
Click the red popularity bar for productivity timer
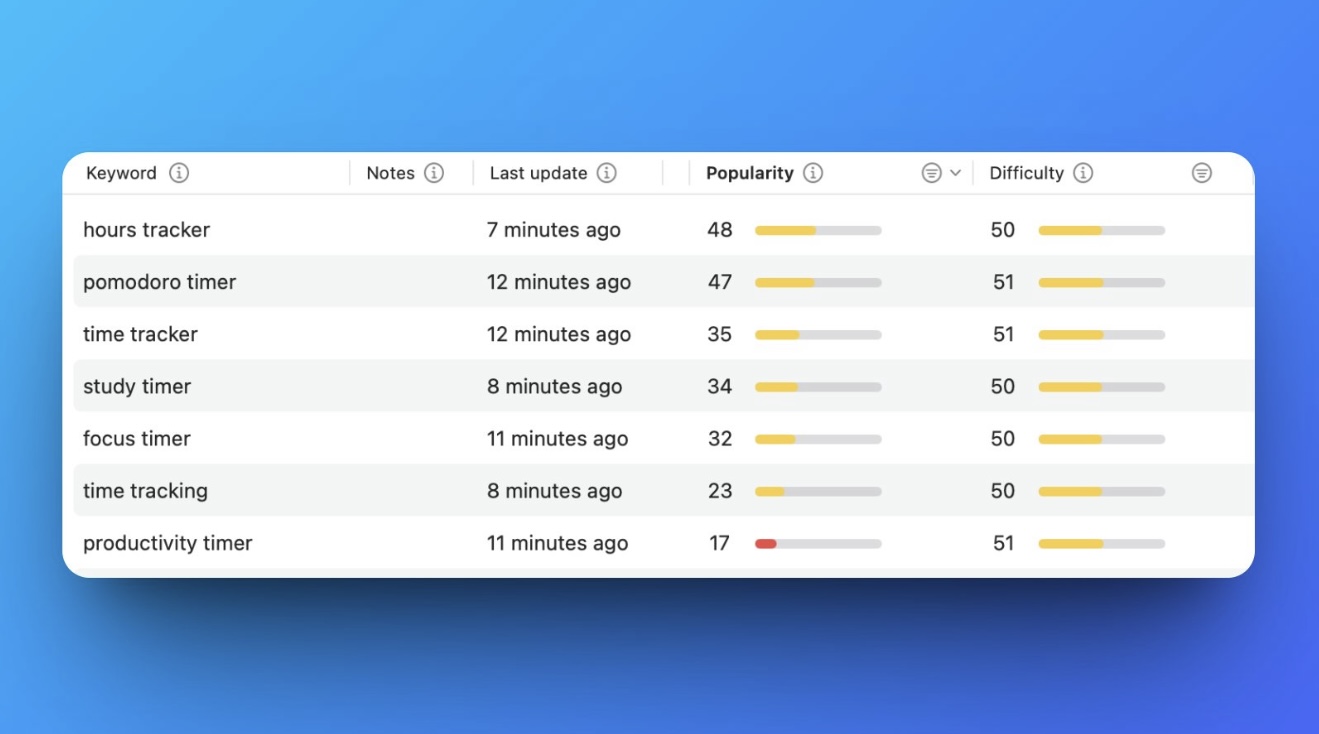[766, 544]
